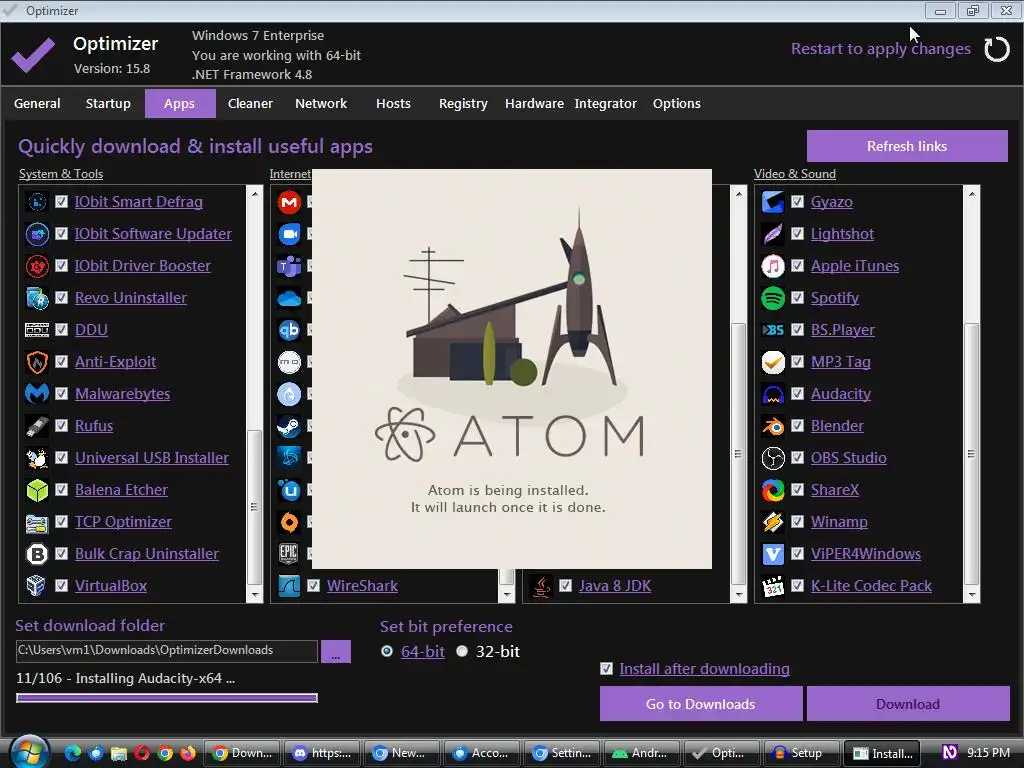The image size is (1024, 768).
Task: Click the OBS Studio icon
Action: pos(773,458)
